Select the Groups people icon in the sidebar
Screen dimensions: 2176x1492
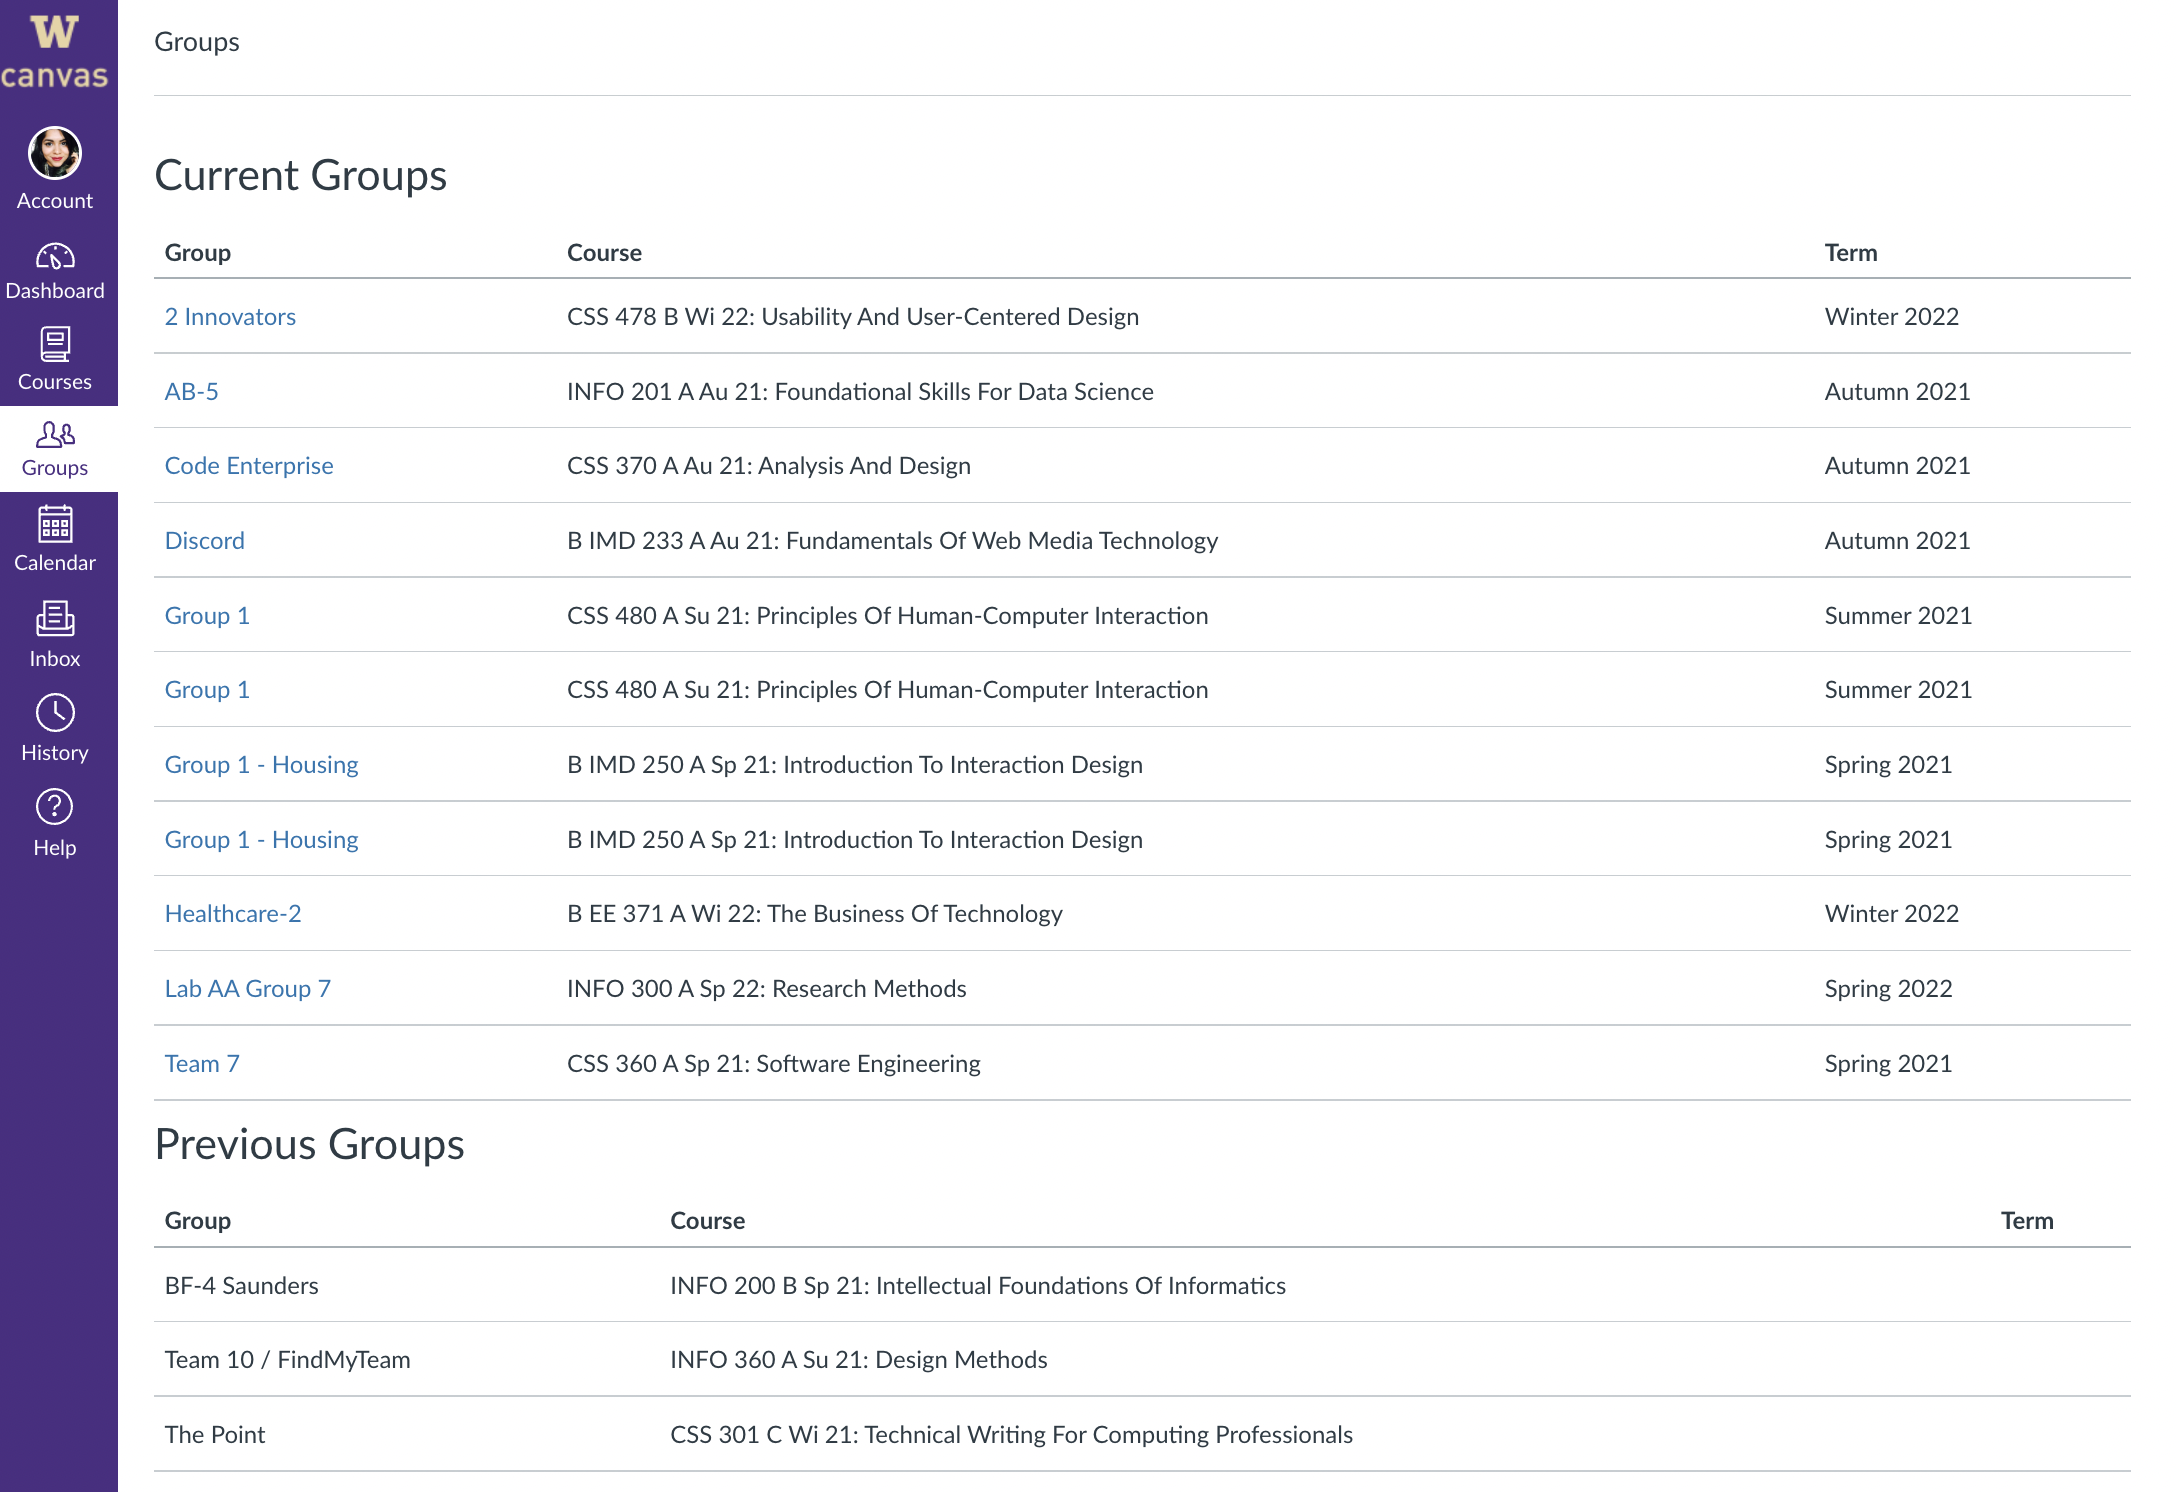(x=55, y=435)
